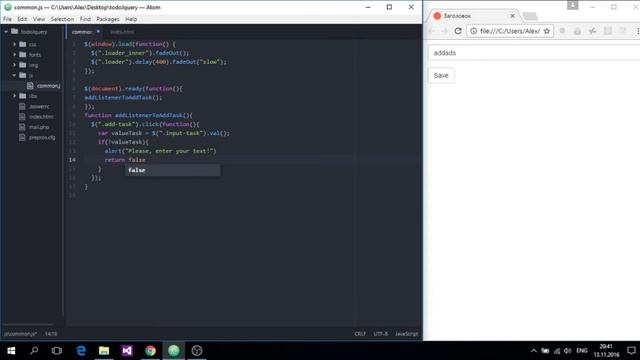Go forward in Chrome
Screen dimensions: 640x360
pos(445,31)
